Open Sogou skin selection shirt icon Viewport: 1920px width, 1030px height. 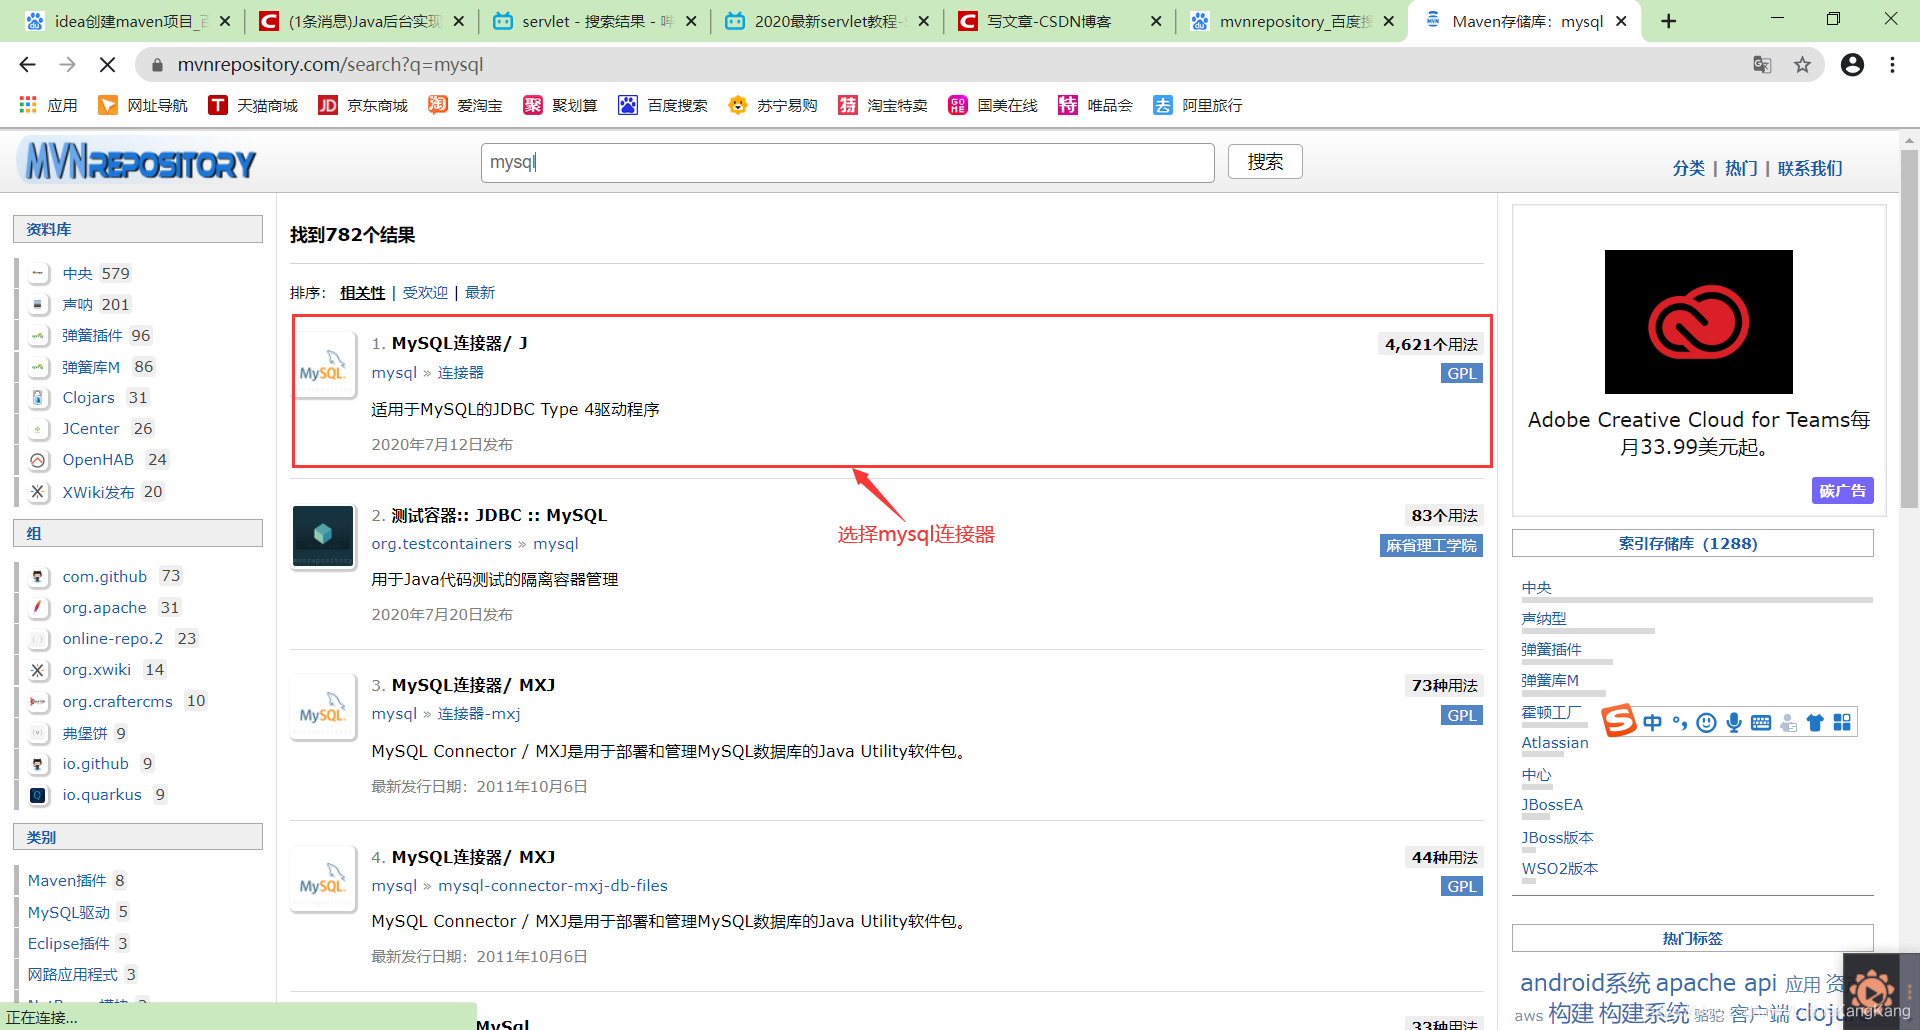1814,722
